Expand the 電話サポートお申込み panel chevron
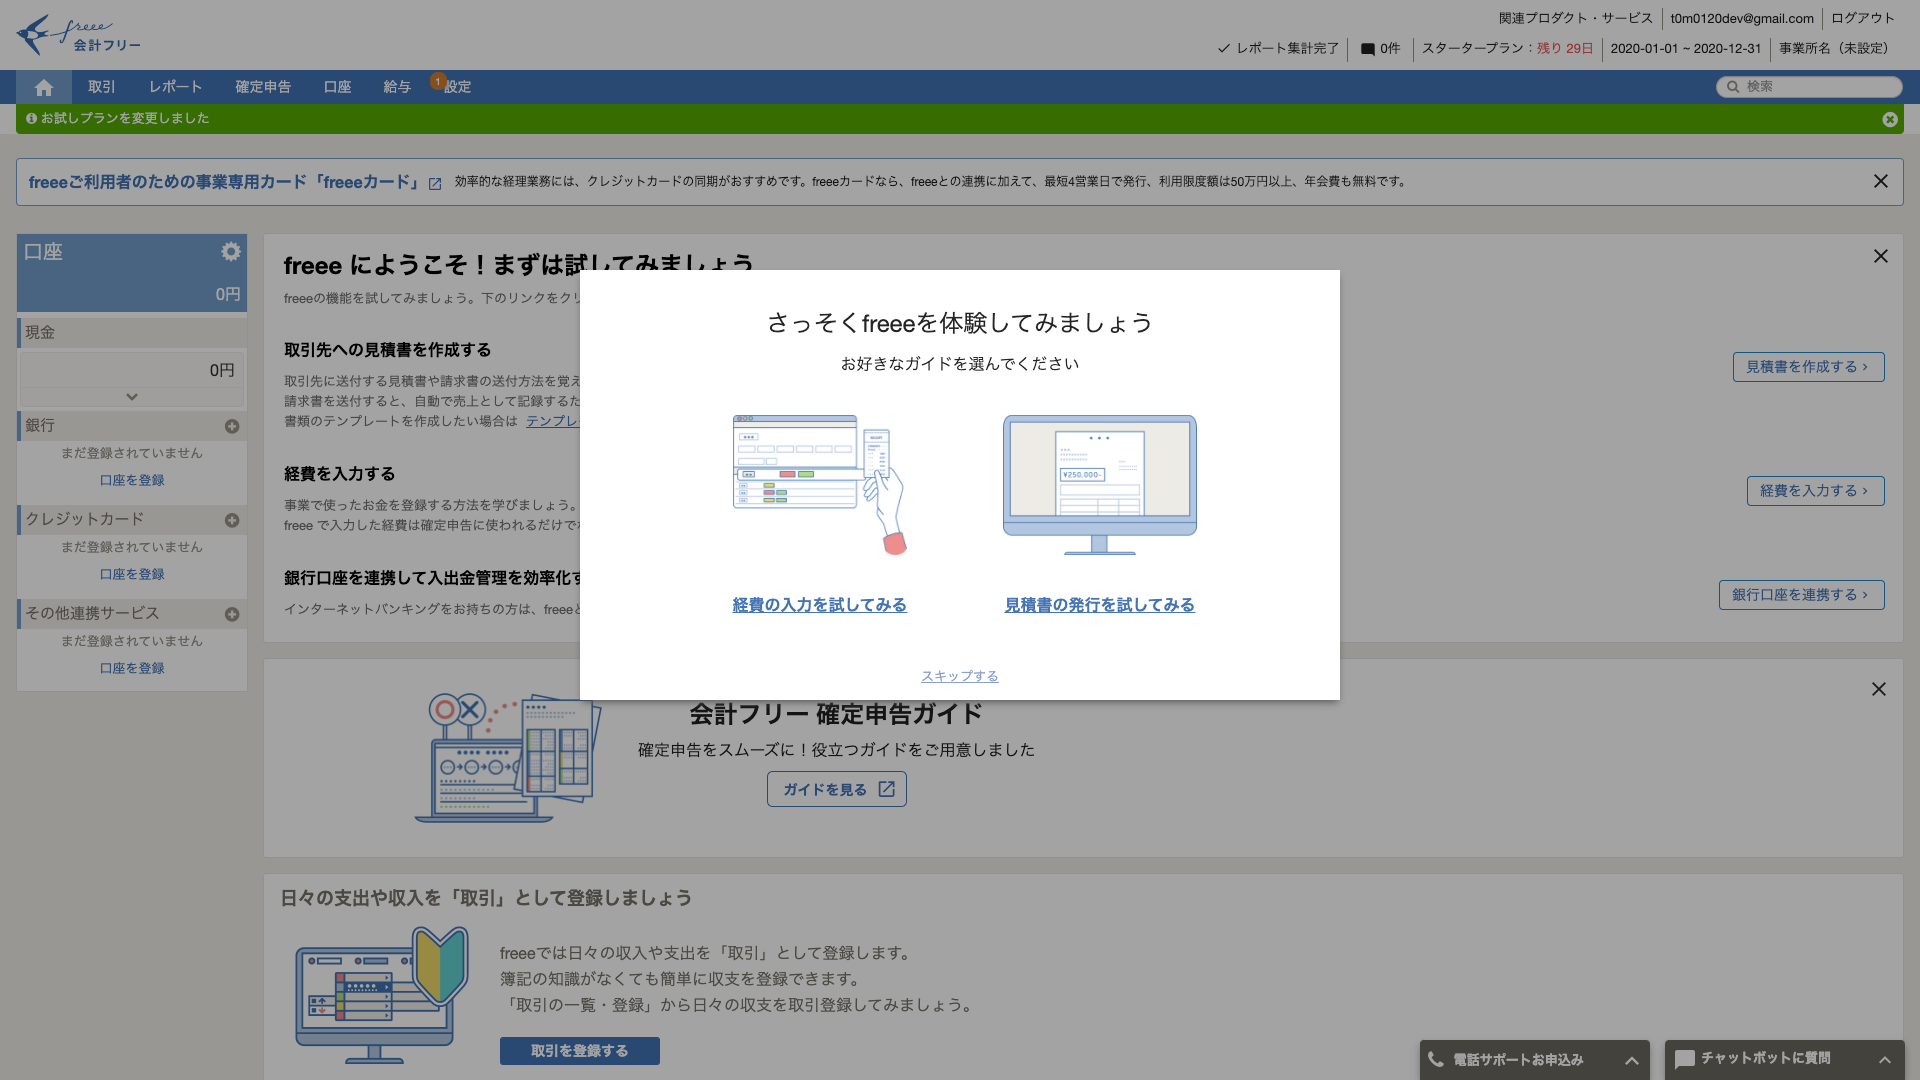Screen dimensions: 1920x1080 1631,1060
